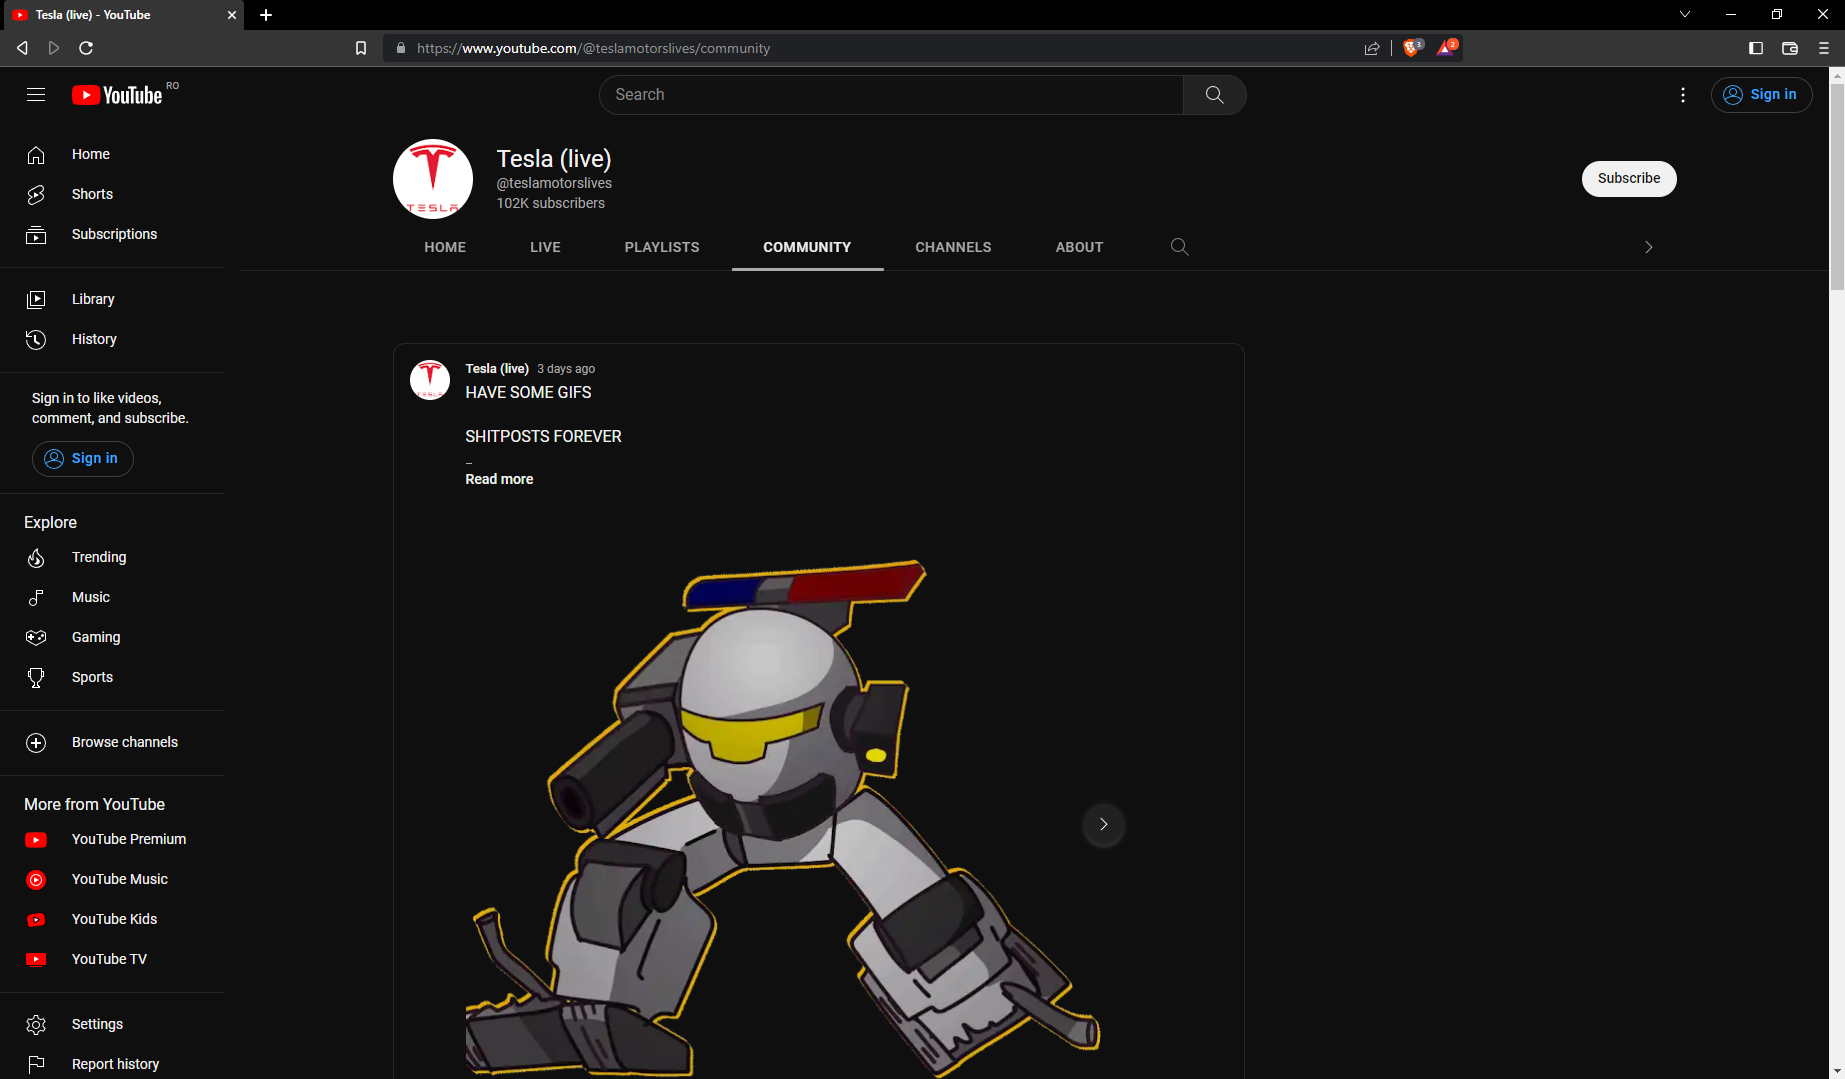Subscribe to the Tesla (live) channel

tap(1629, 179)
